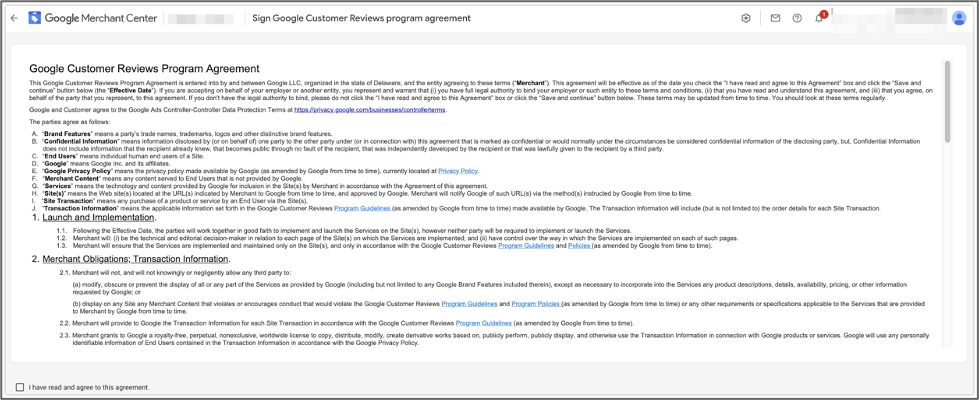Click the 'Google Privacy Policy' definition term

coord(75,171)
